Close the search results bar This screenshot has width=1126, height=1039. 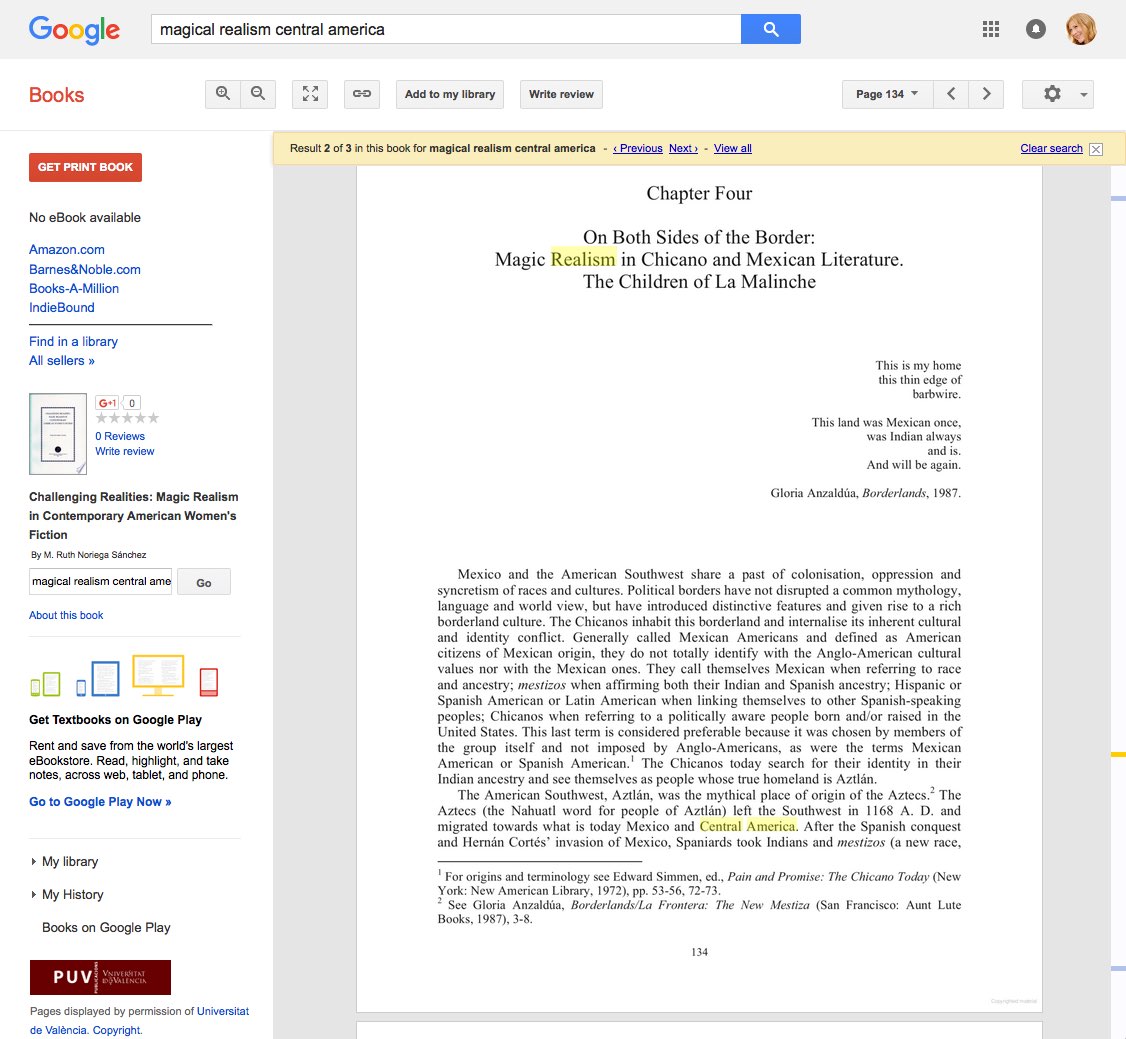click(1096, 149)
